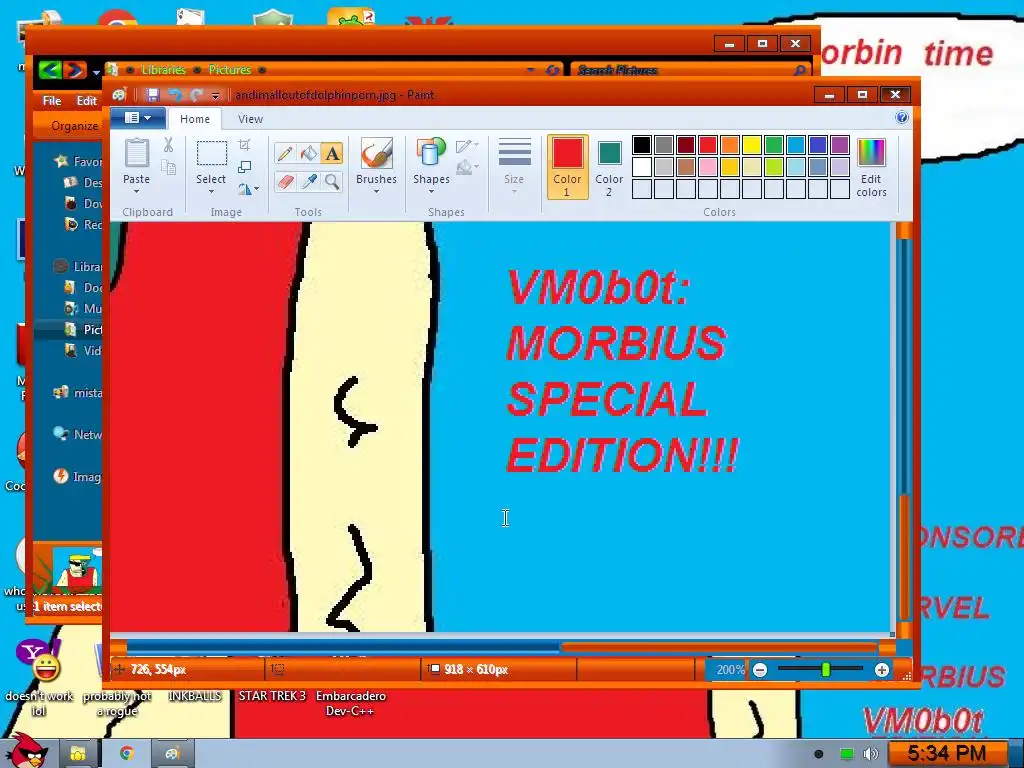Expand the Paste dropdown arrow
Image resolution: width=1024 pixels, height=768 pixels.
coord(136,192)
